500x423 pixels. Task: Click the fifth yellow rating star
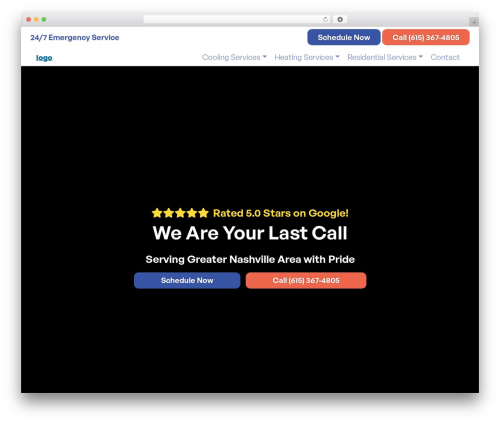[203, 213]
